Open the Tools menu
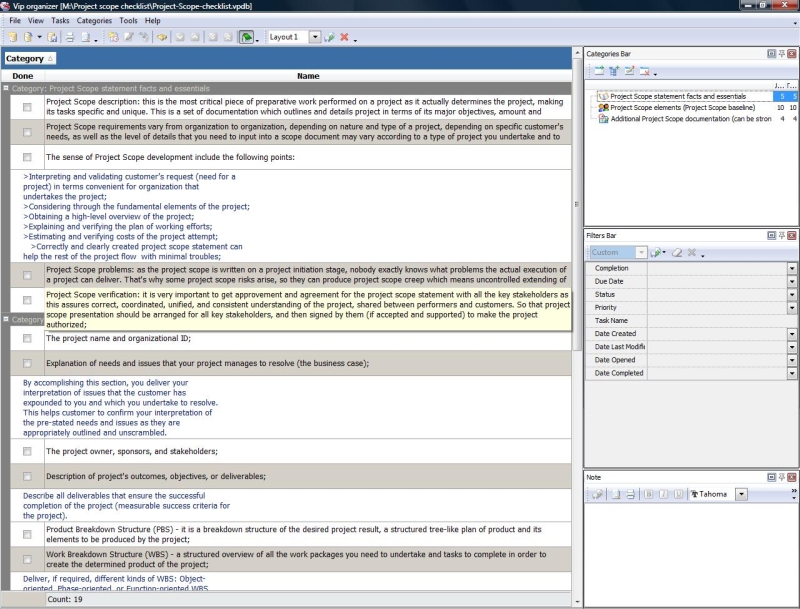The height and width of the screenshot is (609, 800). point(128,20)
